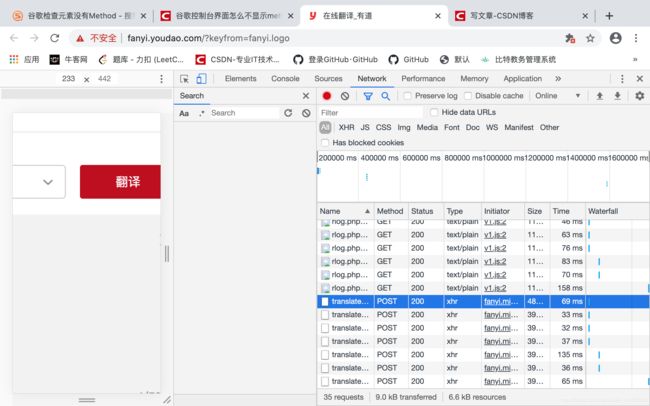The image size is (650, 406).
Task: Open the Application tab
Action: (x=522, y=79)
